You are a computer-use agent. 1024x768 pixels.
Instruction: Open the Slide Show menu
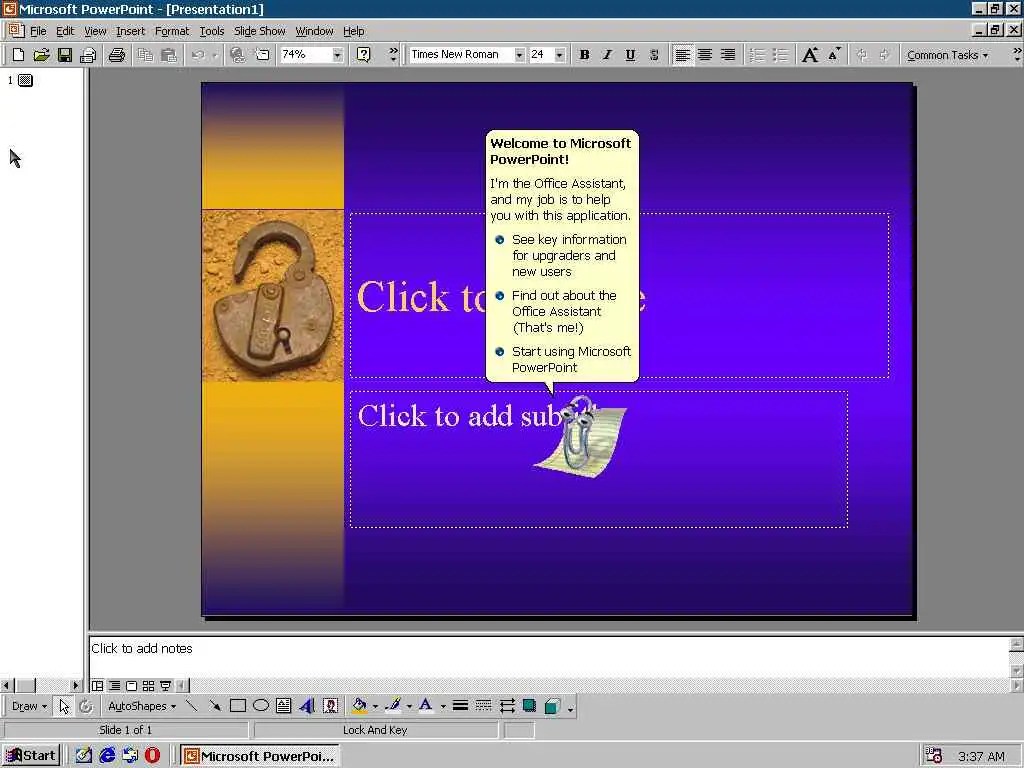(x=259, y=31)
